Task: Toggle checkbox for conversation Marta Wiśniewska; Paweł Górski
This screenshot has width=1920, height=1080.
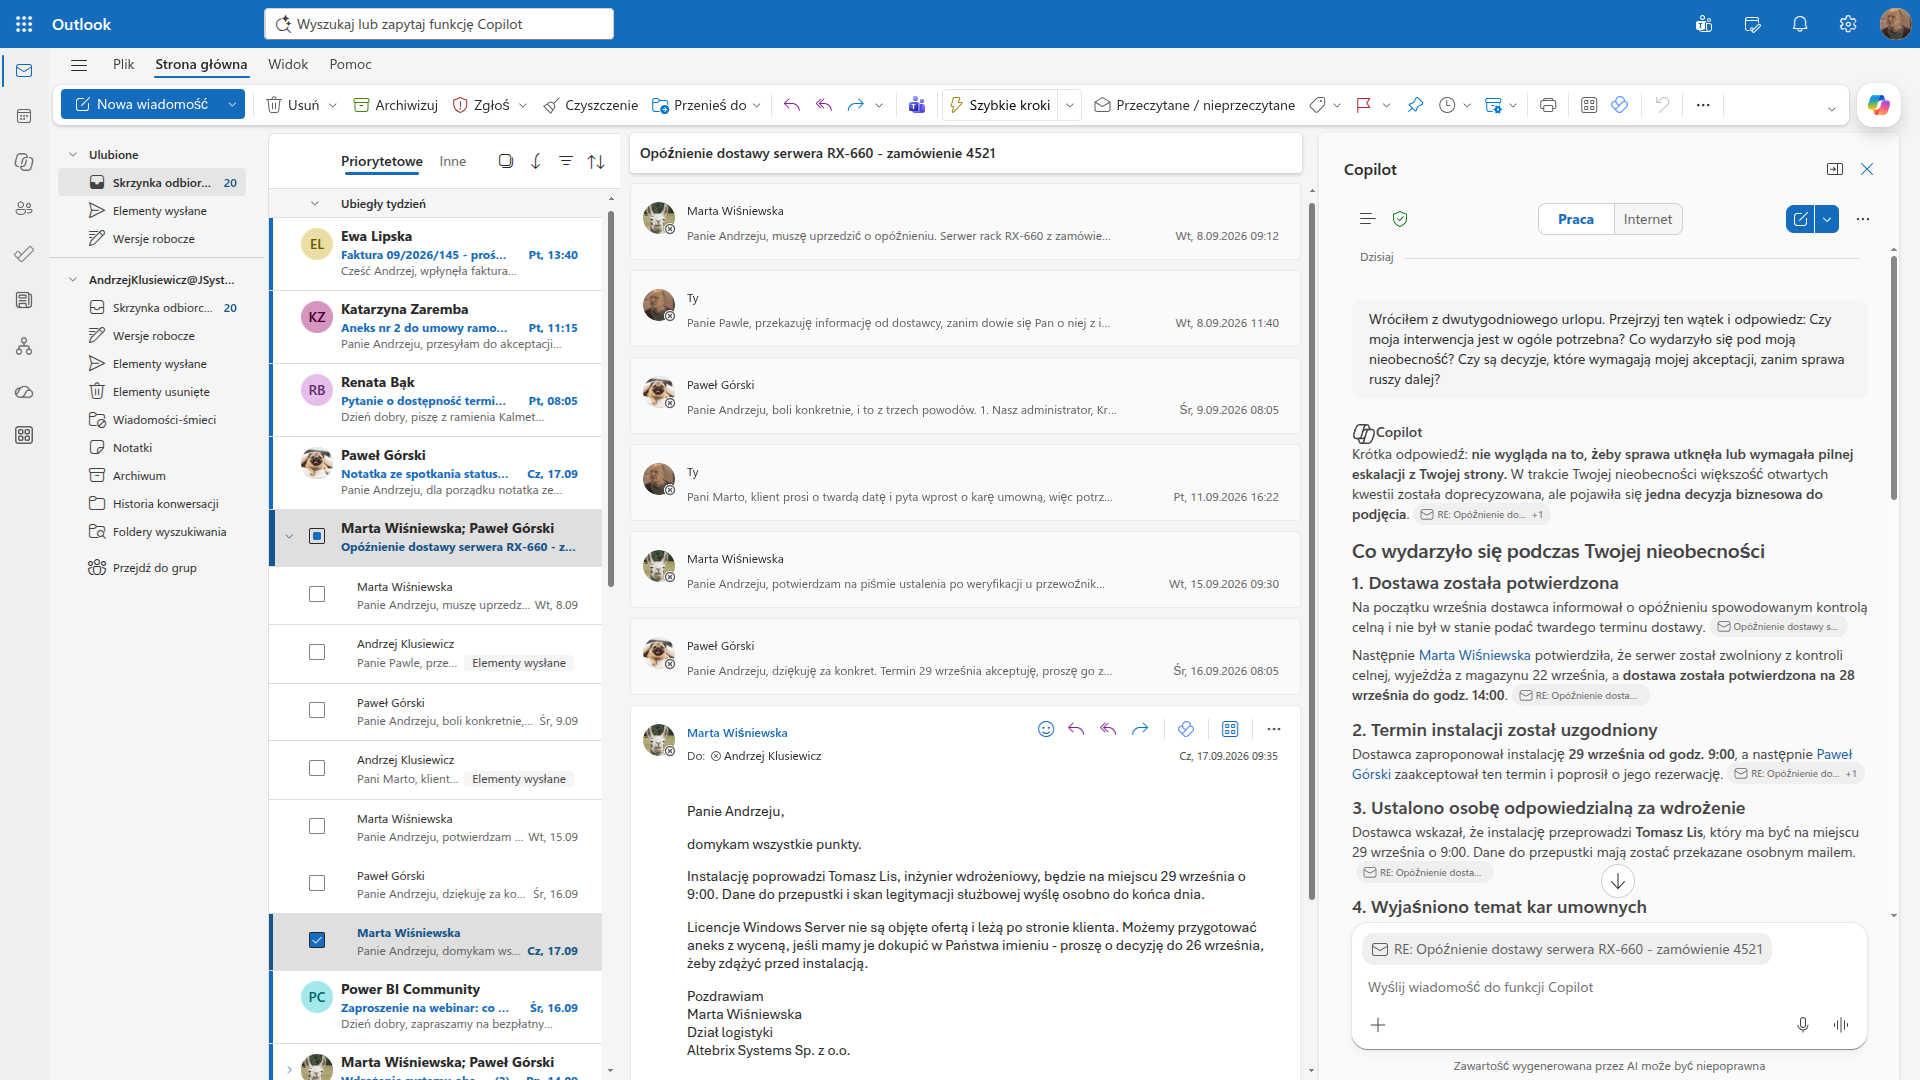Action: pos(317,537)
